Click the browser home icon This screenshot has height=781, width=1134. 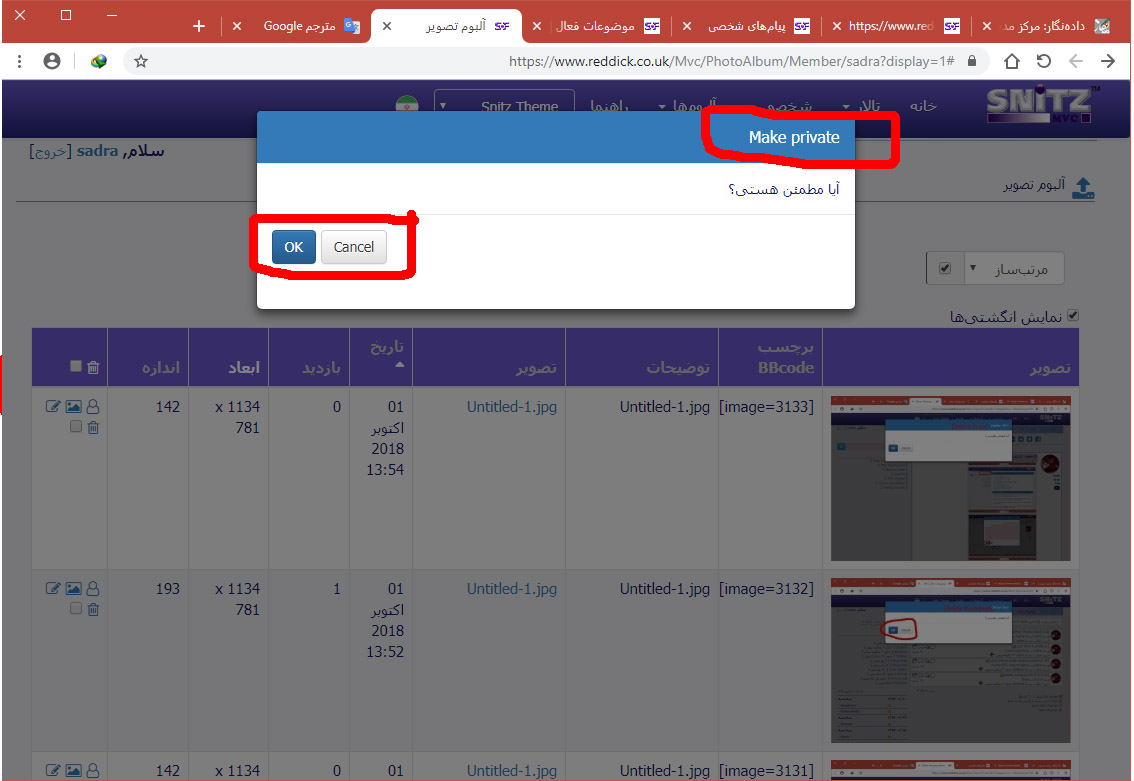tap(1012, 61)
